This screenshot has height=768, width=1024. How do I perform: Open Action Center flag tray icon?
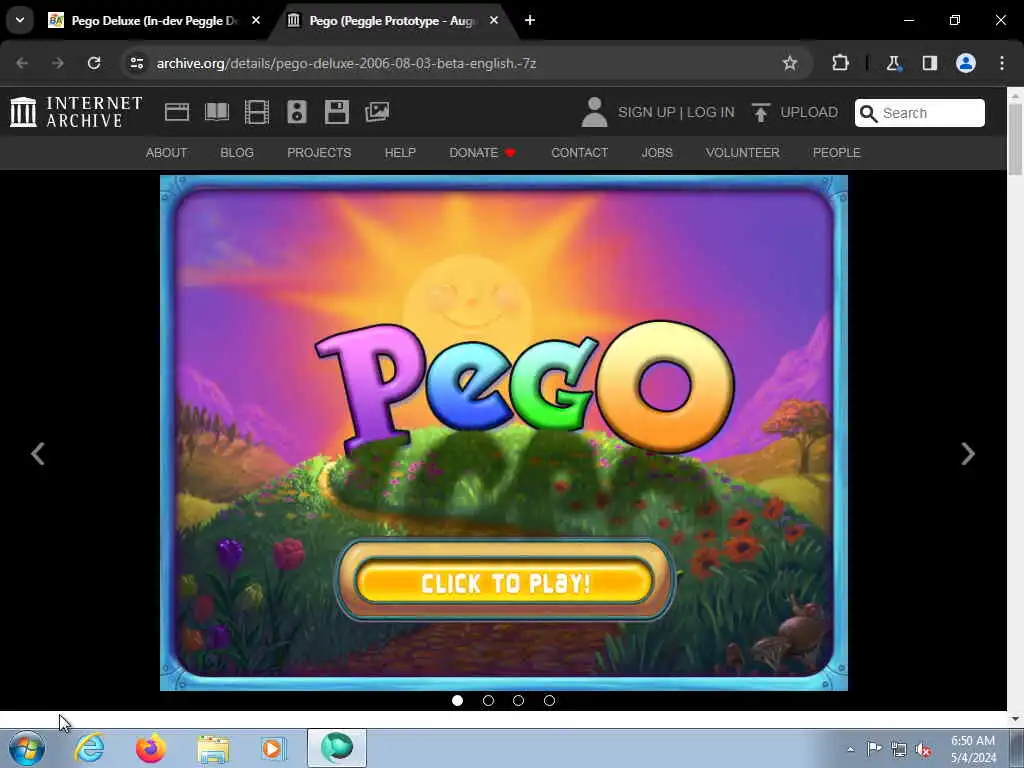point(874,748)
